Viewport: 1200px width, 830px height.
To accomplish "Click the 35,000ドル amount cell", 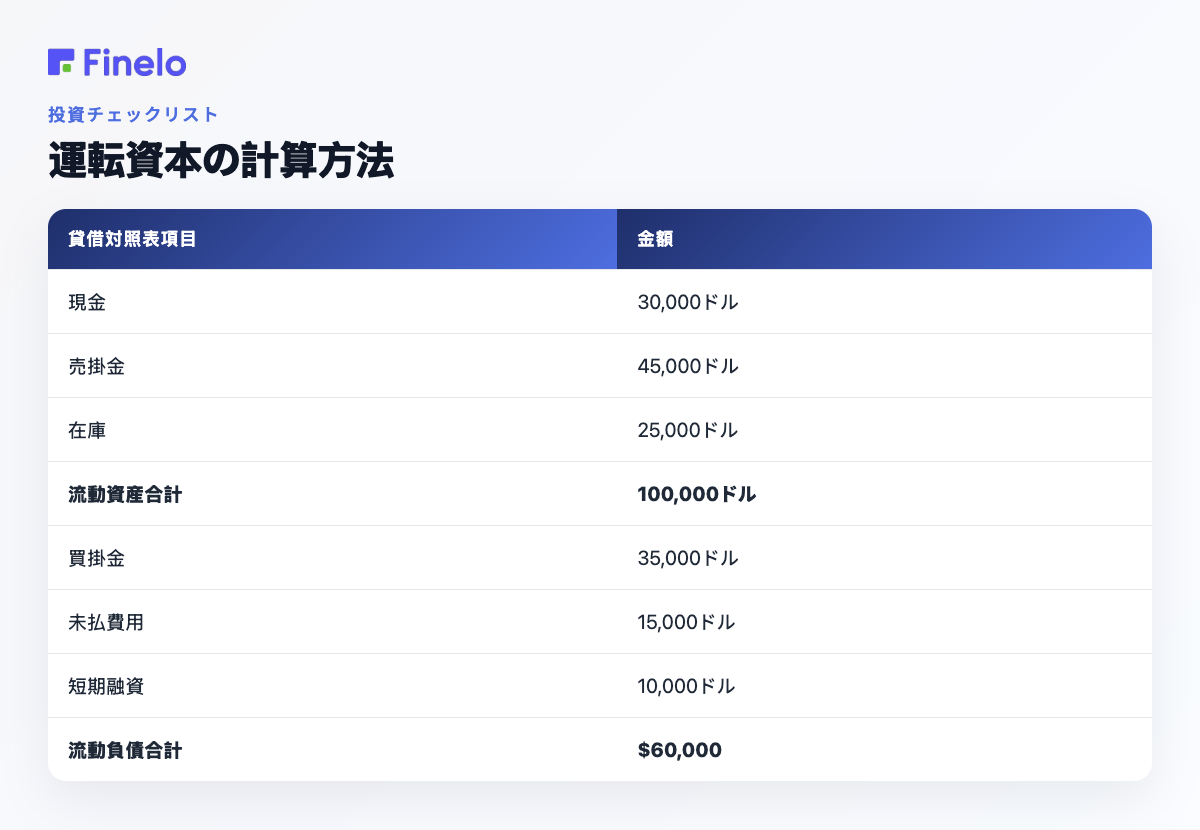I will pos(688,558).
